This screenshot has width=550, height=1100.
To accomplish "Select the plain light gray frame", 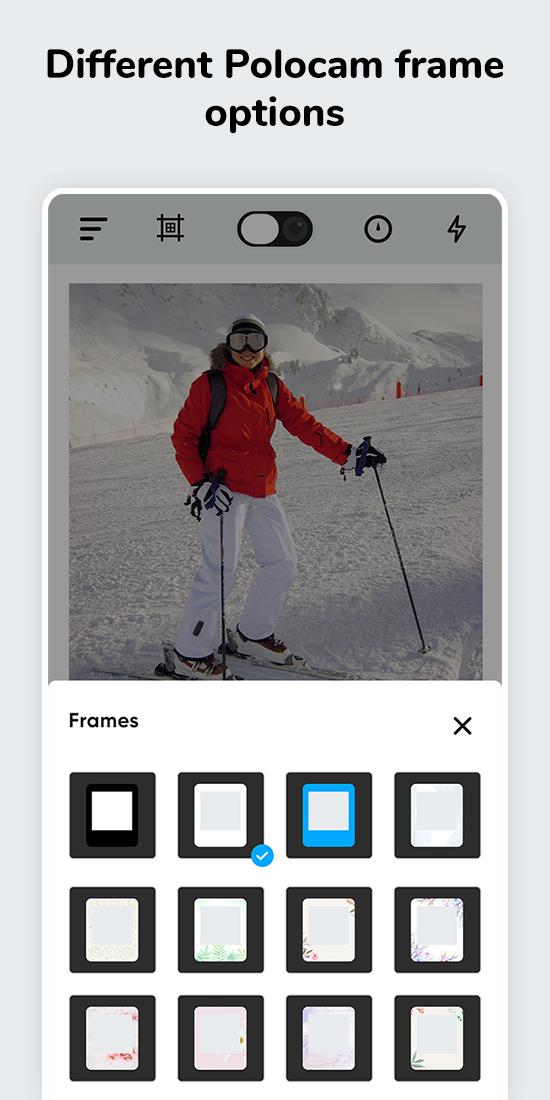I will 437,815.
